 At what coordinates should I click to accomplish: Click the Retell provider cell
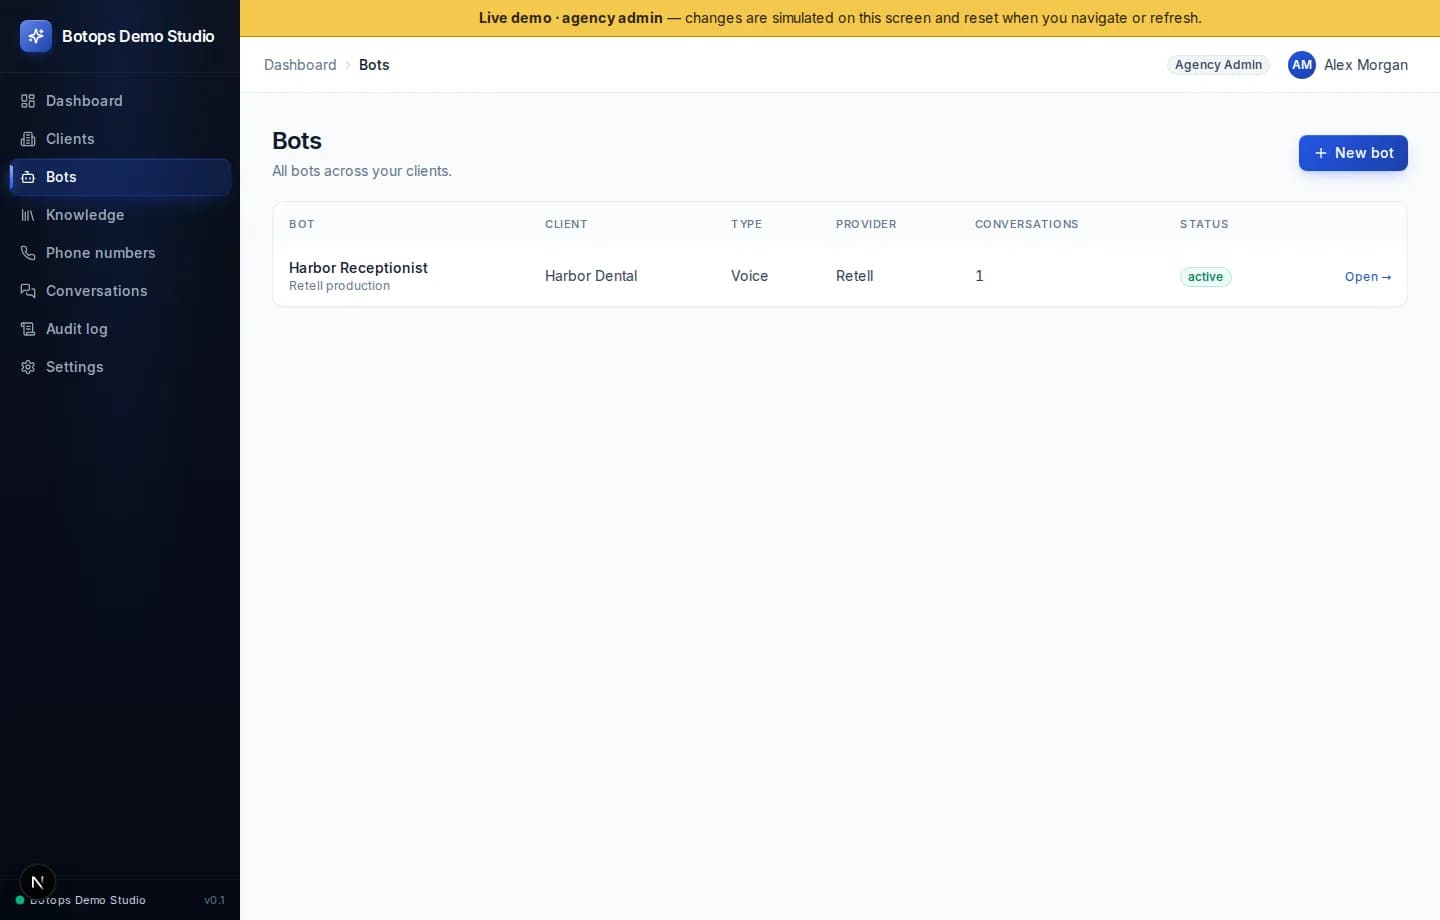point(854,276)
